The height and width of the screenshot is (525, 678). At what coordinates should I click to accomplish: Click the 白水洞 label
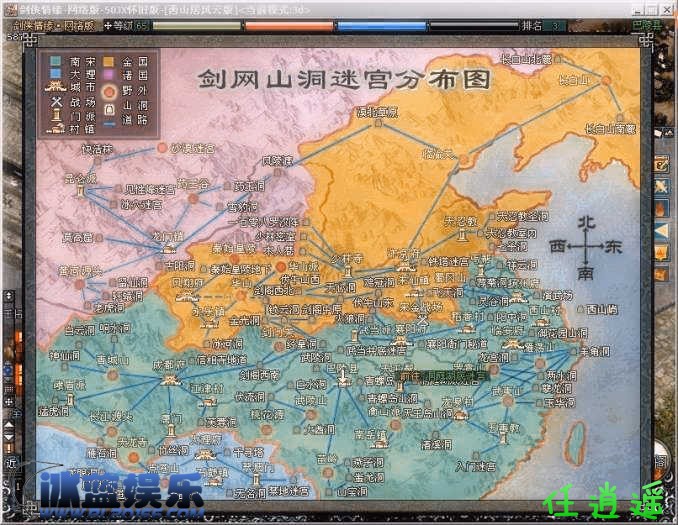tap(311, 384)
